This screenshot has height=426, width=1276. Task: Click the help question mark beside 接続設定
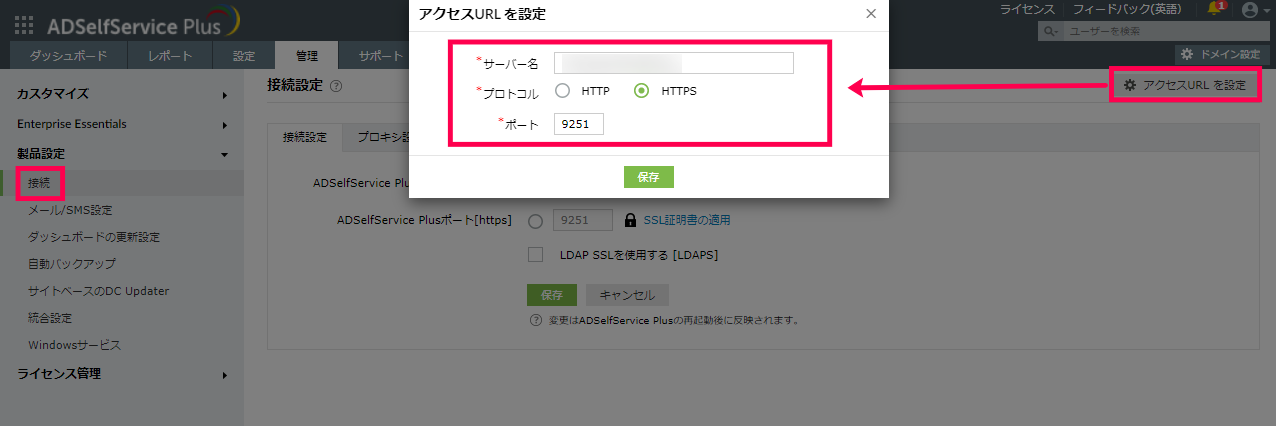tap(336, 86)
